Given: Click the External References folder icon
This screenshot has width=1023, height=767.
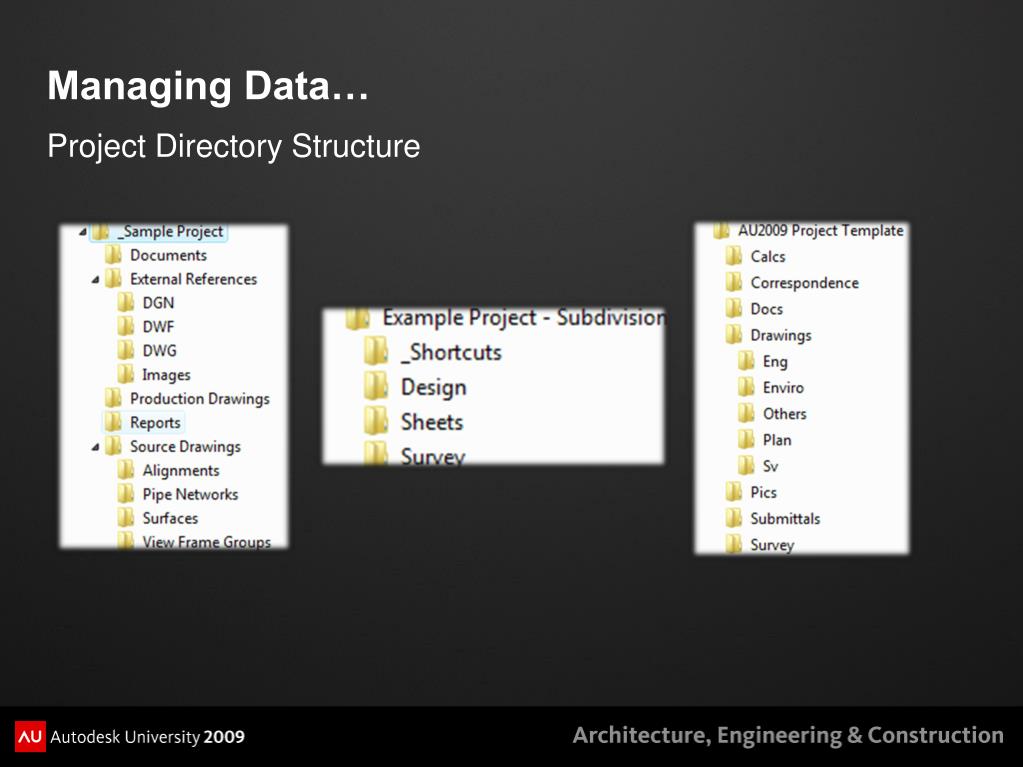Looking at the screenshot, I should coord(114,279).
